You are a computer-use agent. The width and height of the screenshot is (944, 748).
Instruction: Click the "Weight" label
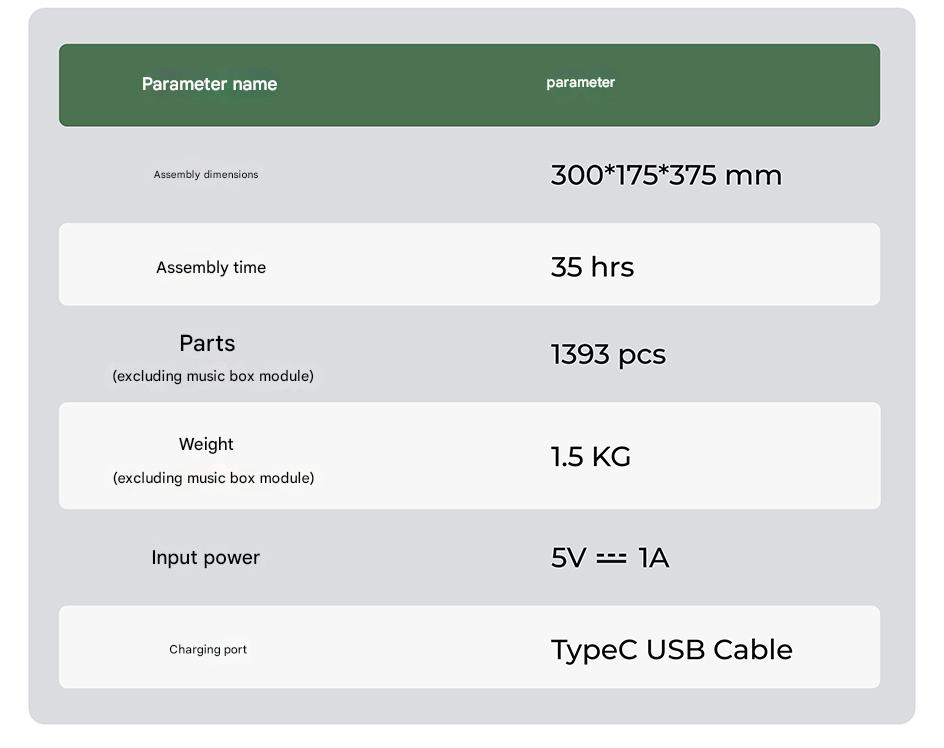[x=206, y=444]
